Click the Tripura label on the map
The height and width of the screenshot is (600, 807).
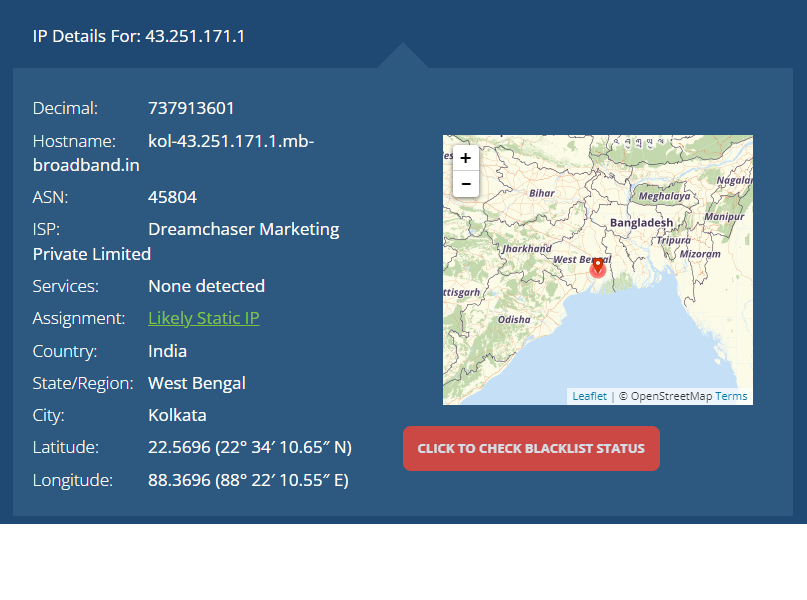(x=674, y=240)
